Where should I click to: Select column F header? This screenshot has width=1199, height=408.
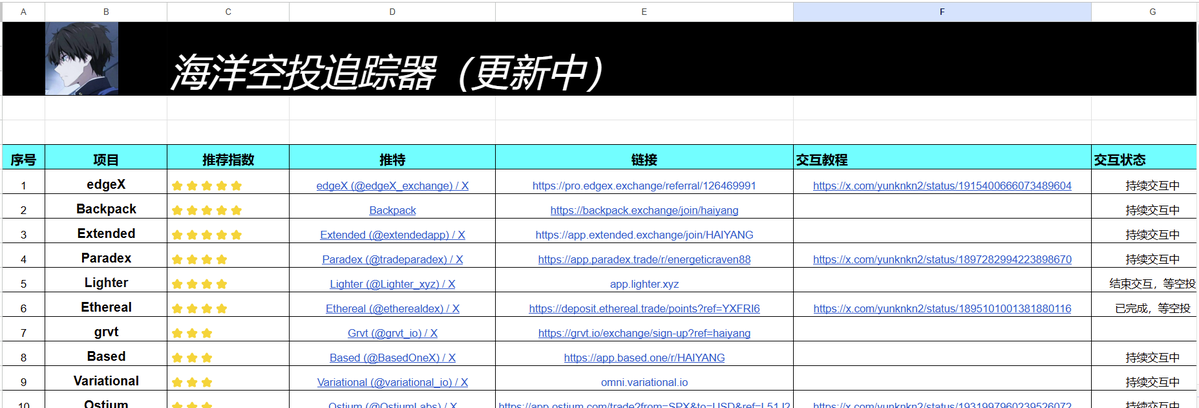[x=941, y=11]
